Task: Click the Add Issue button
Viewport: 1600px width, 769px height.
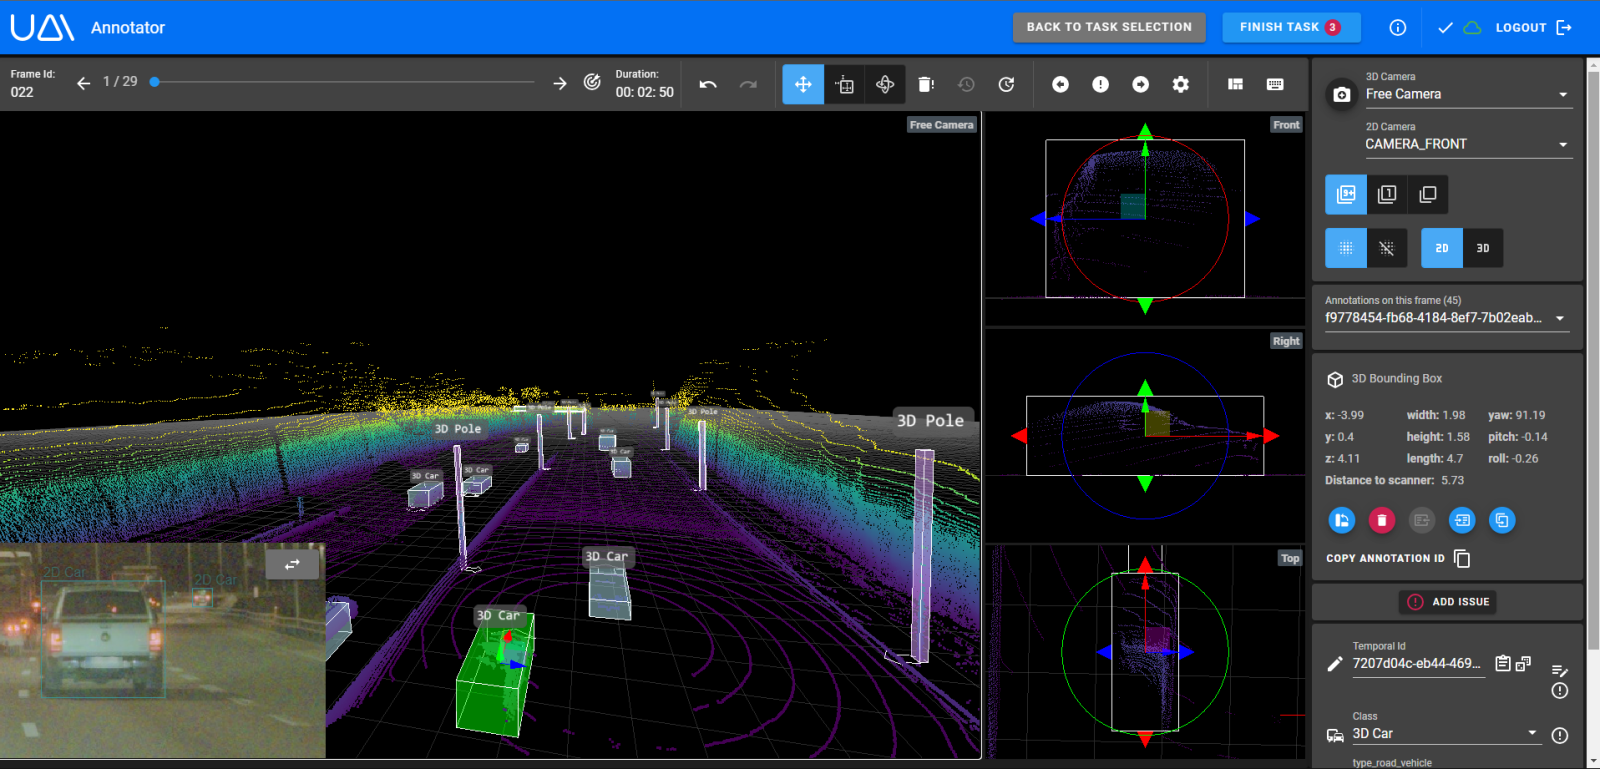Action: tap(1448, 602)
